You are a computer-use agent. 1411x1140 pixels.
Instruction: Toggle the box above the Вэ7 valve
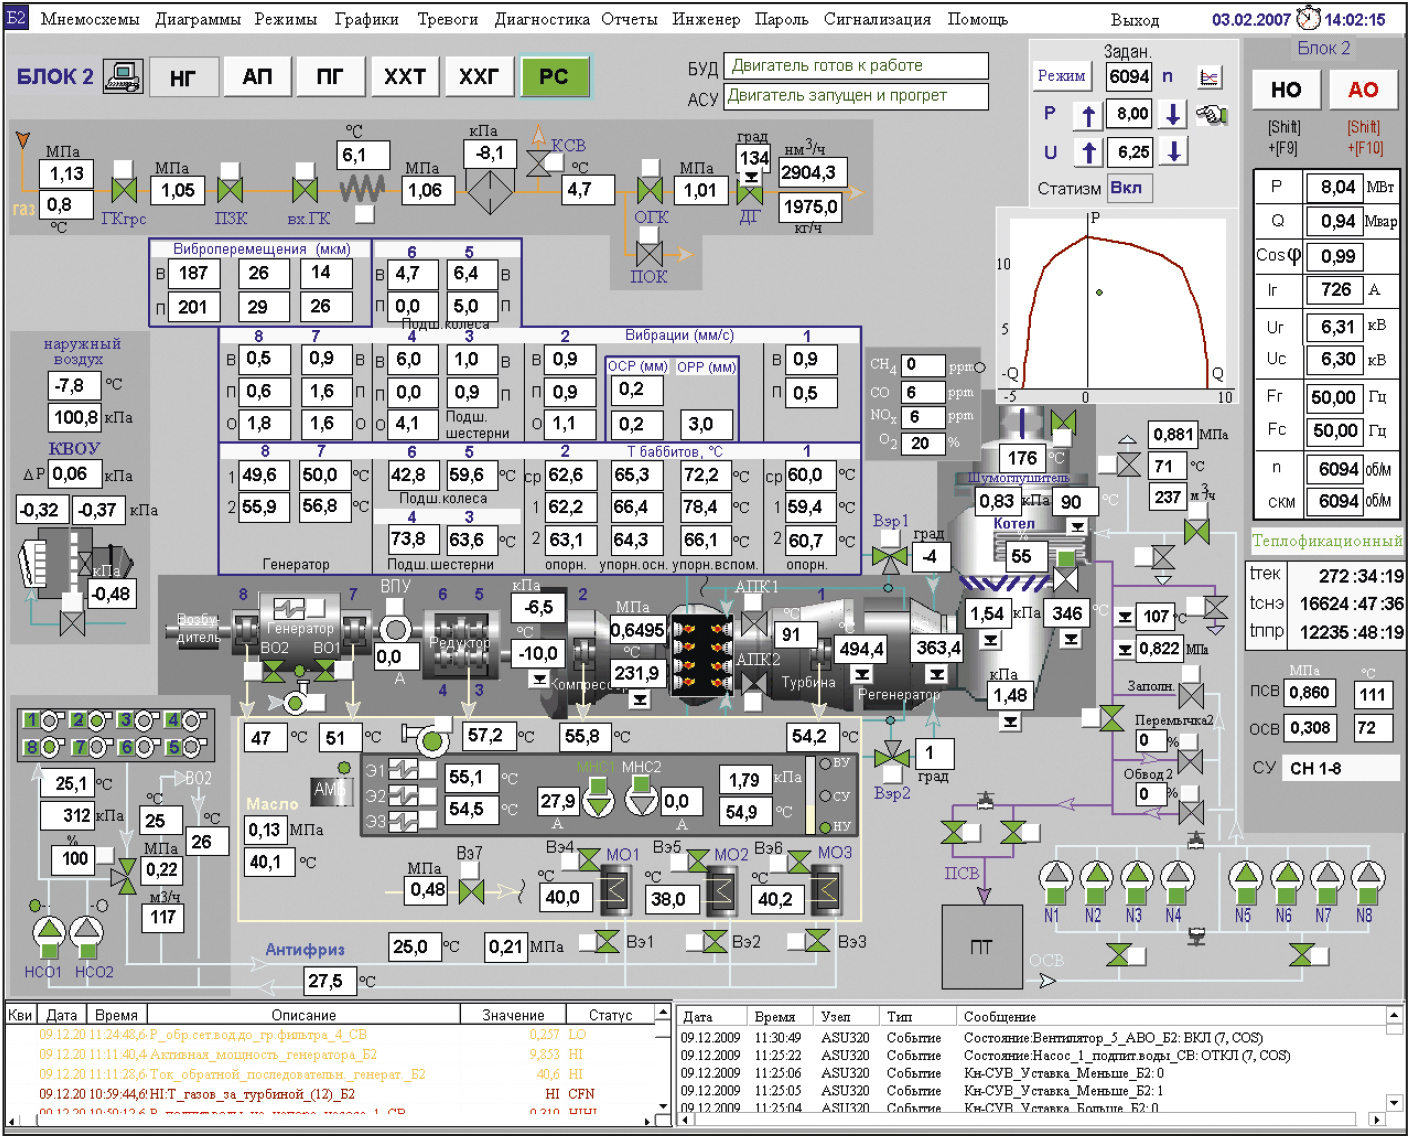471,868
